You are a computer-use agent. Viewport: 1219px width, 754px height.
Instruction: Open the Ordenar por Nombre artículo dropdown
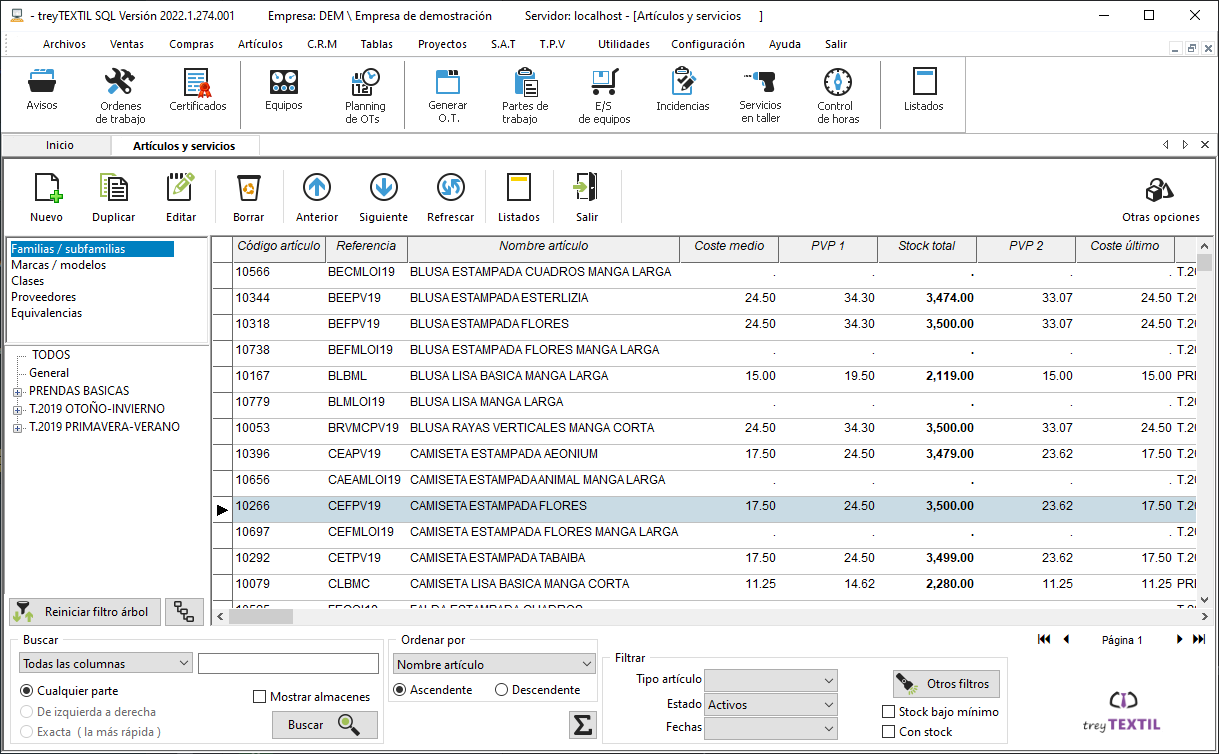(495, 664)
